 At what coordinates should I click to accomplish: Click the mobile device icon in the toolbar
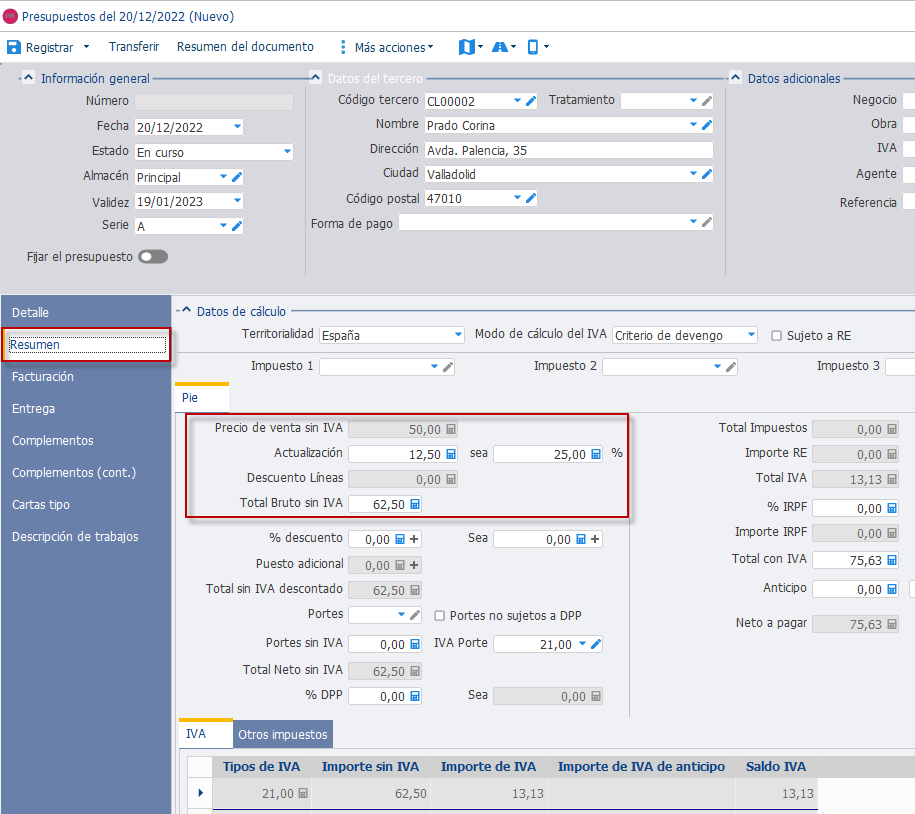coord(533,47)
